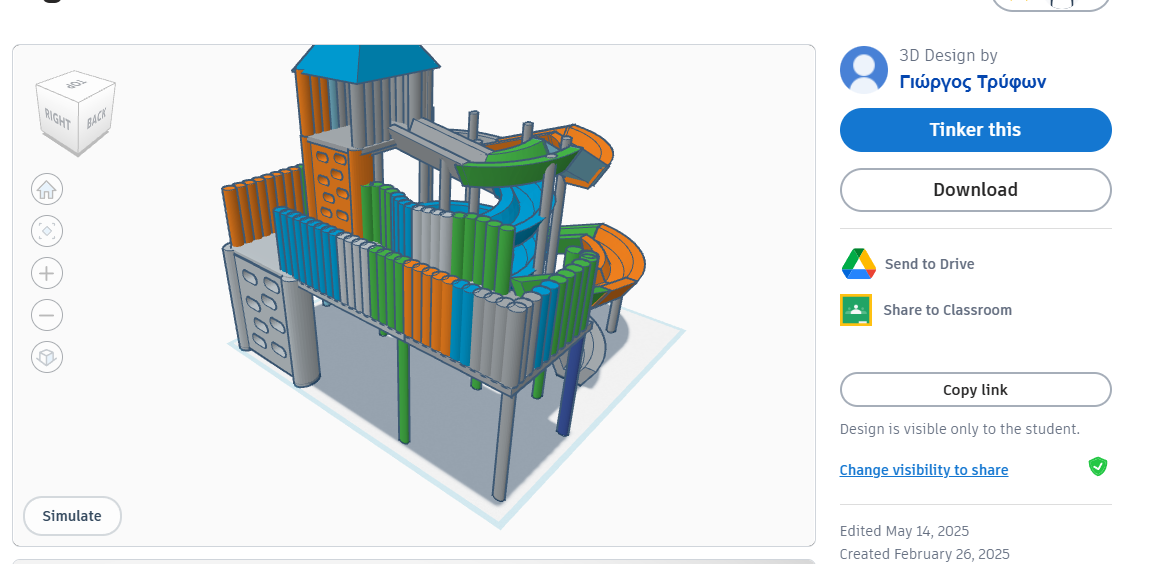Click the green shield privacy icon
The image size is (1152, 564).
pyautogui.click(x=1098, y=466)
